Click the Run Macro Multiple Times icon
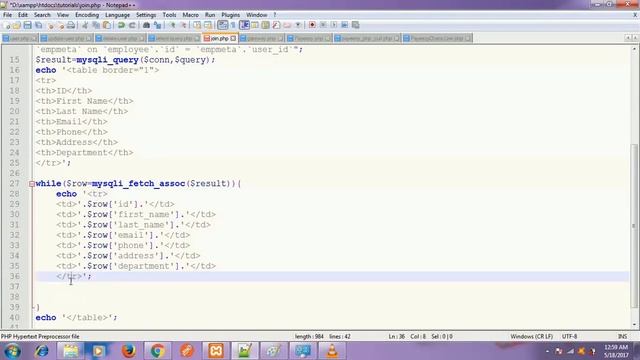This screenshot has width=640, height=360. [344, 25]
